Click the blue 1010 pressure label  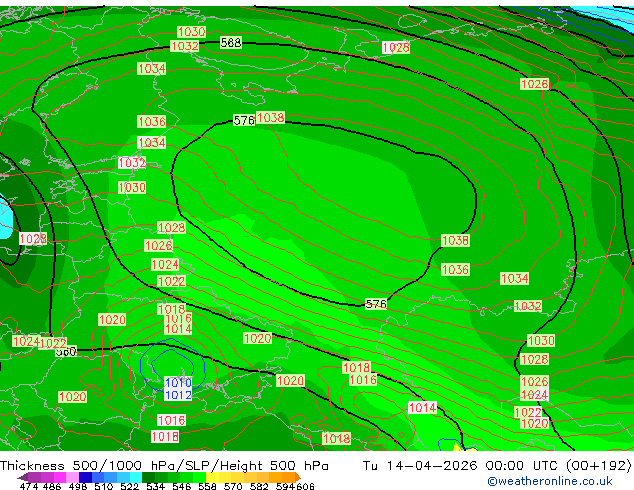click(x=178, y=382)
